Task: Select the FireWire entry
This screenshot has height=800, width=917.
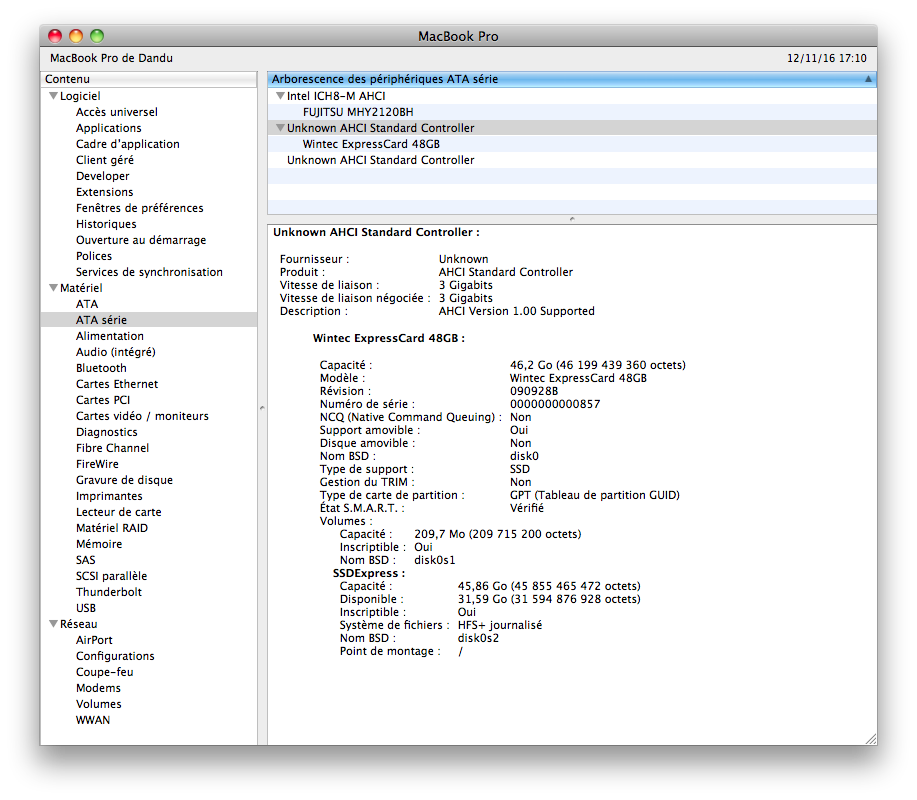Action: click(97, 464)
